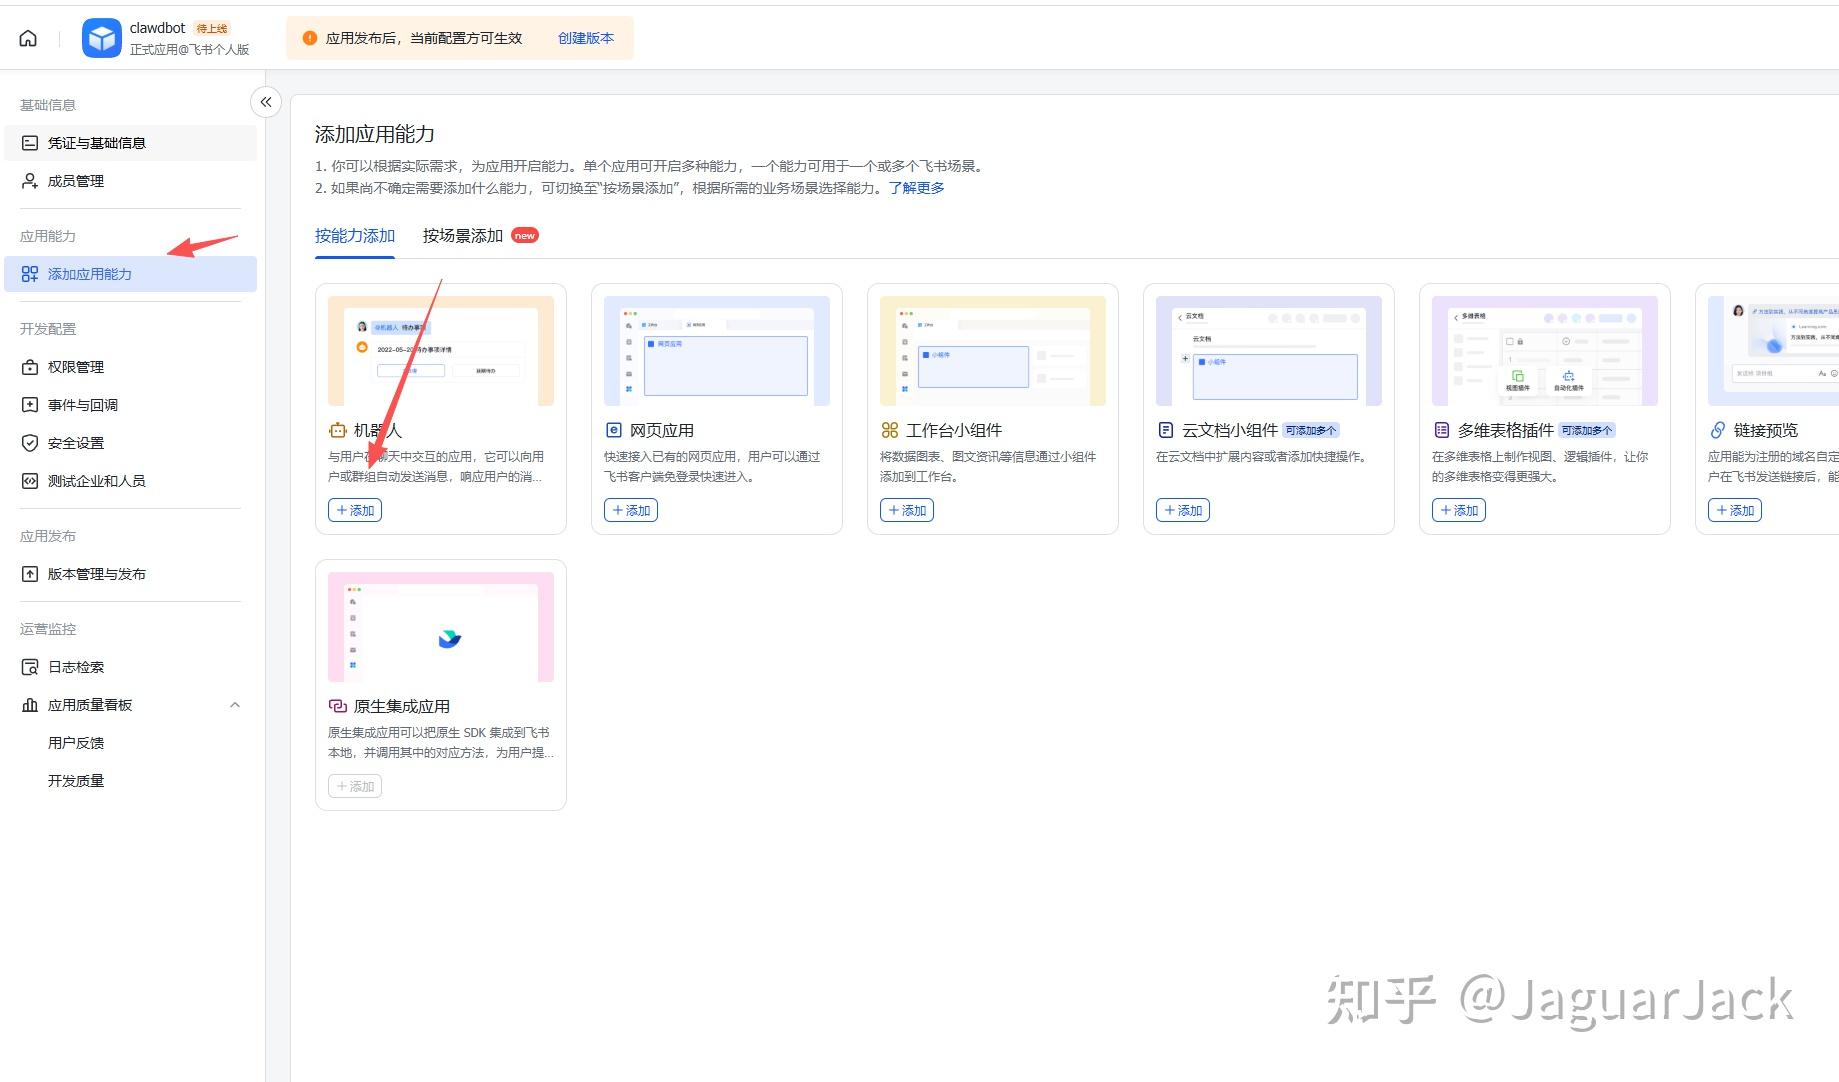Add the 工作台小组件 capability

[907, 510]
